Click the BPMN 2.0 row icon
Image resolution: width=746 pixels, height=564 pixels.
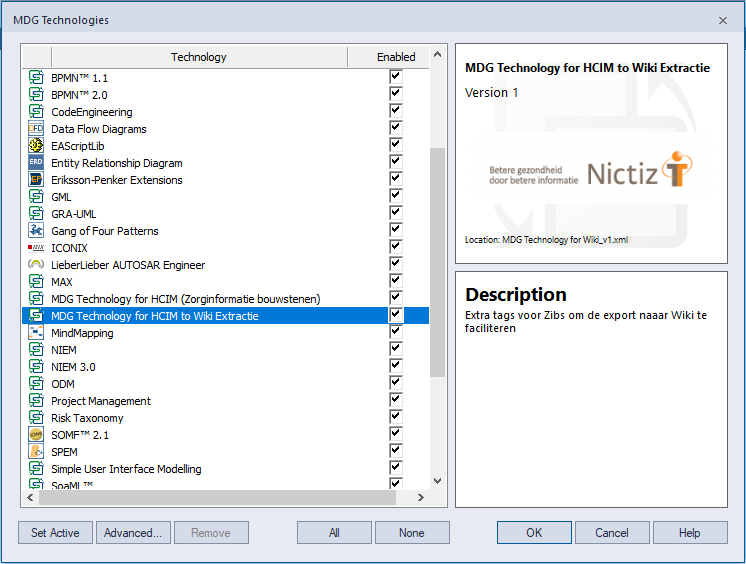[x=36, y=95]
